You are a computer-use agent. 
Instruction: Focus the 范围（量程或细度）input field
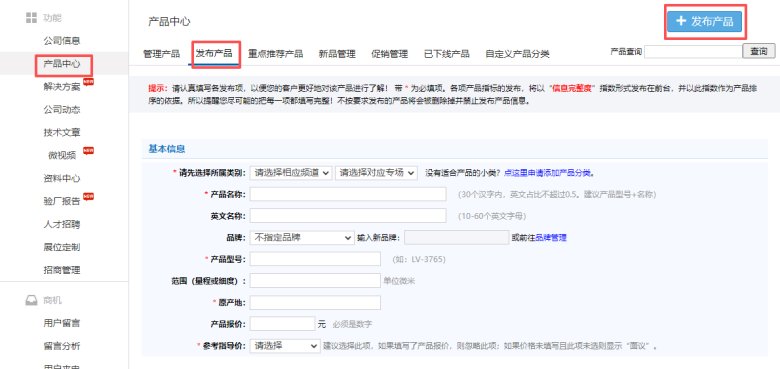click(315, 280)
